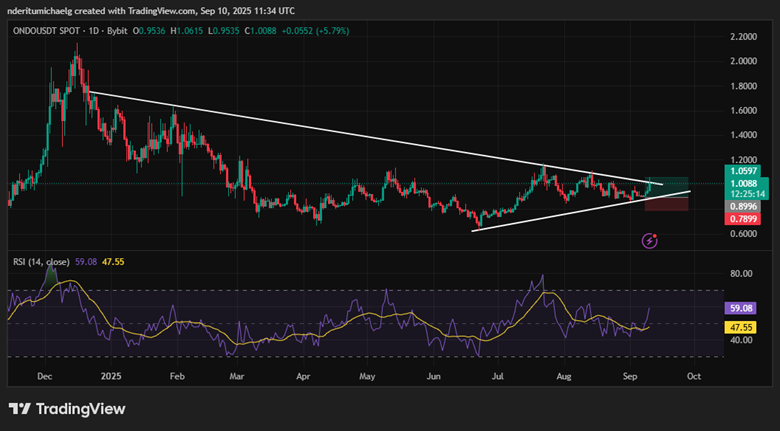Open the TradingView wordmark link

[81, 409]
